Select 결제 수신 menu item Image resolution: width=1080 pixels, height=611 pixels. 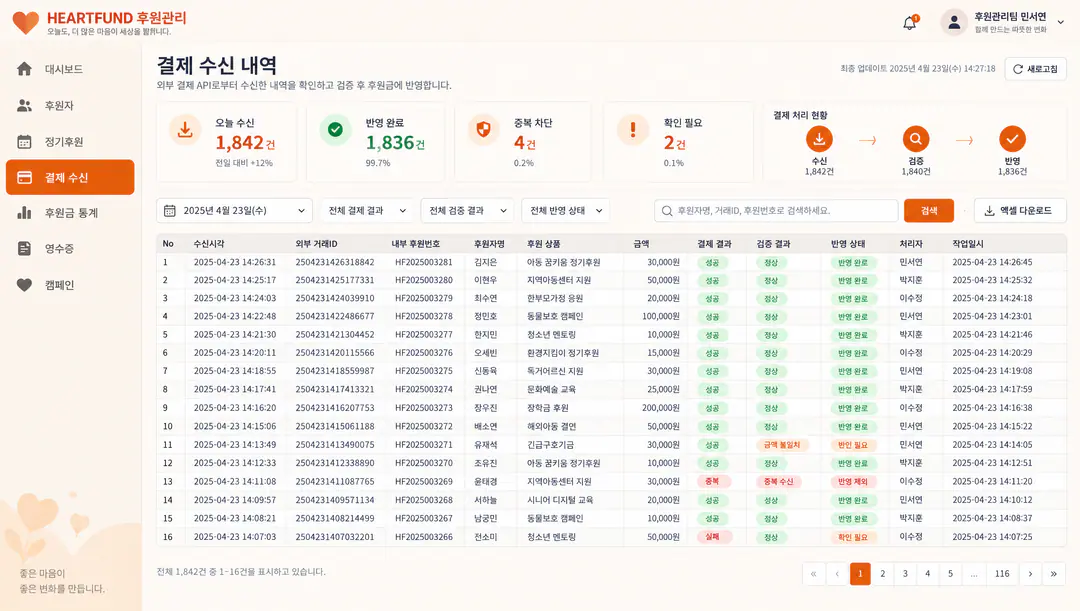70,177
